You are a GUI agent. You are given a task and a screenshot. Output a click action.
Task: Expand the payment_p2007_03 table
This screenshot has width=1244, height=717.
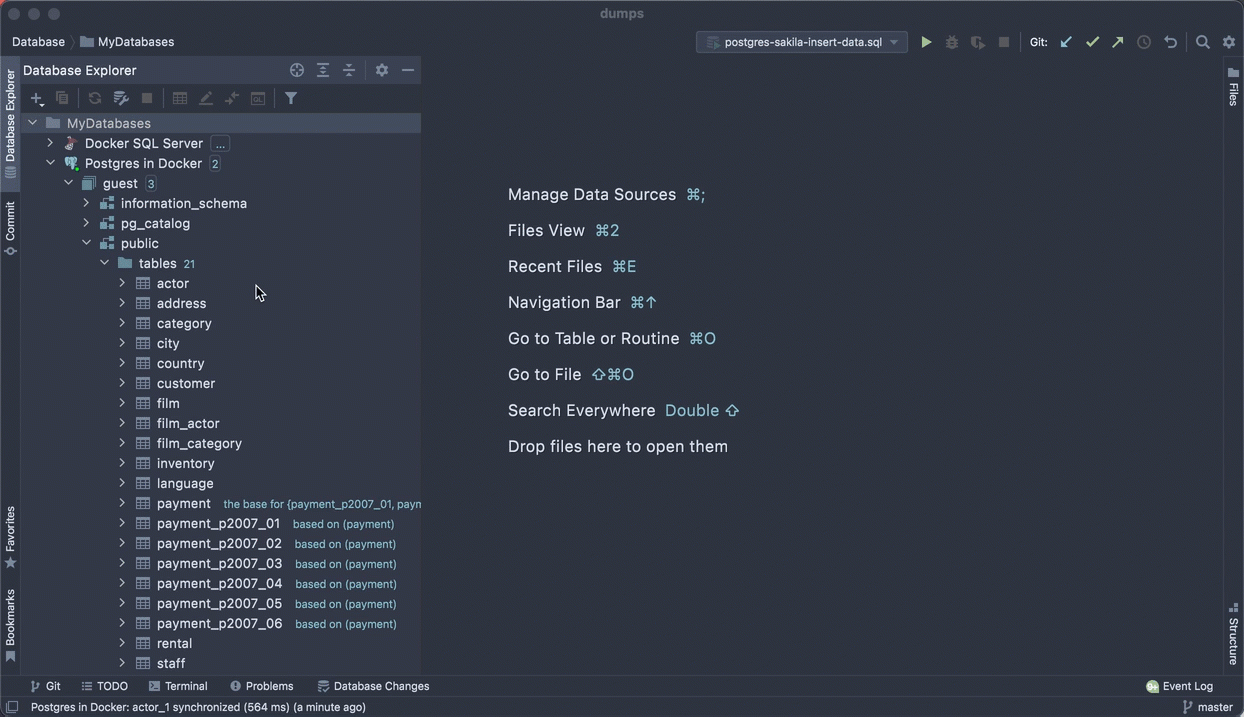tap(122, 563)
